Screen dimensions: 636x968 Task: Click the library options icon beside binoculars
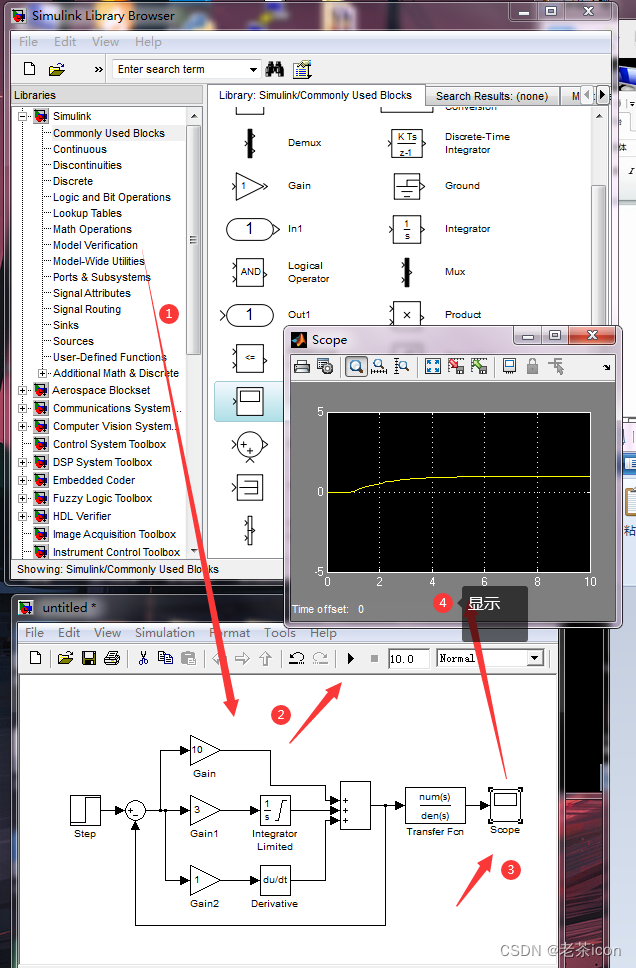point(302,69)
